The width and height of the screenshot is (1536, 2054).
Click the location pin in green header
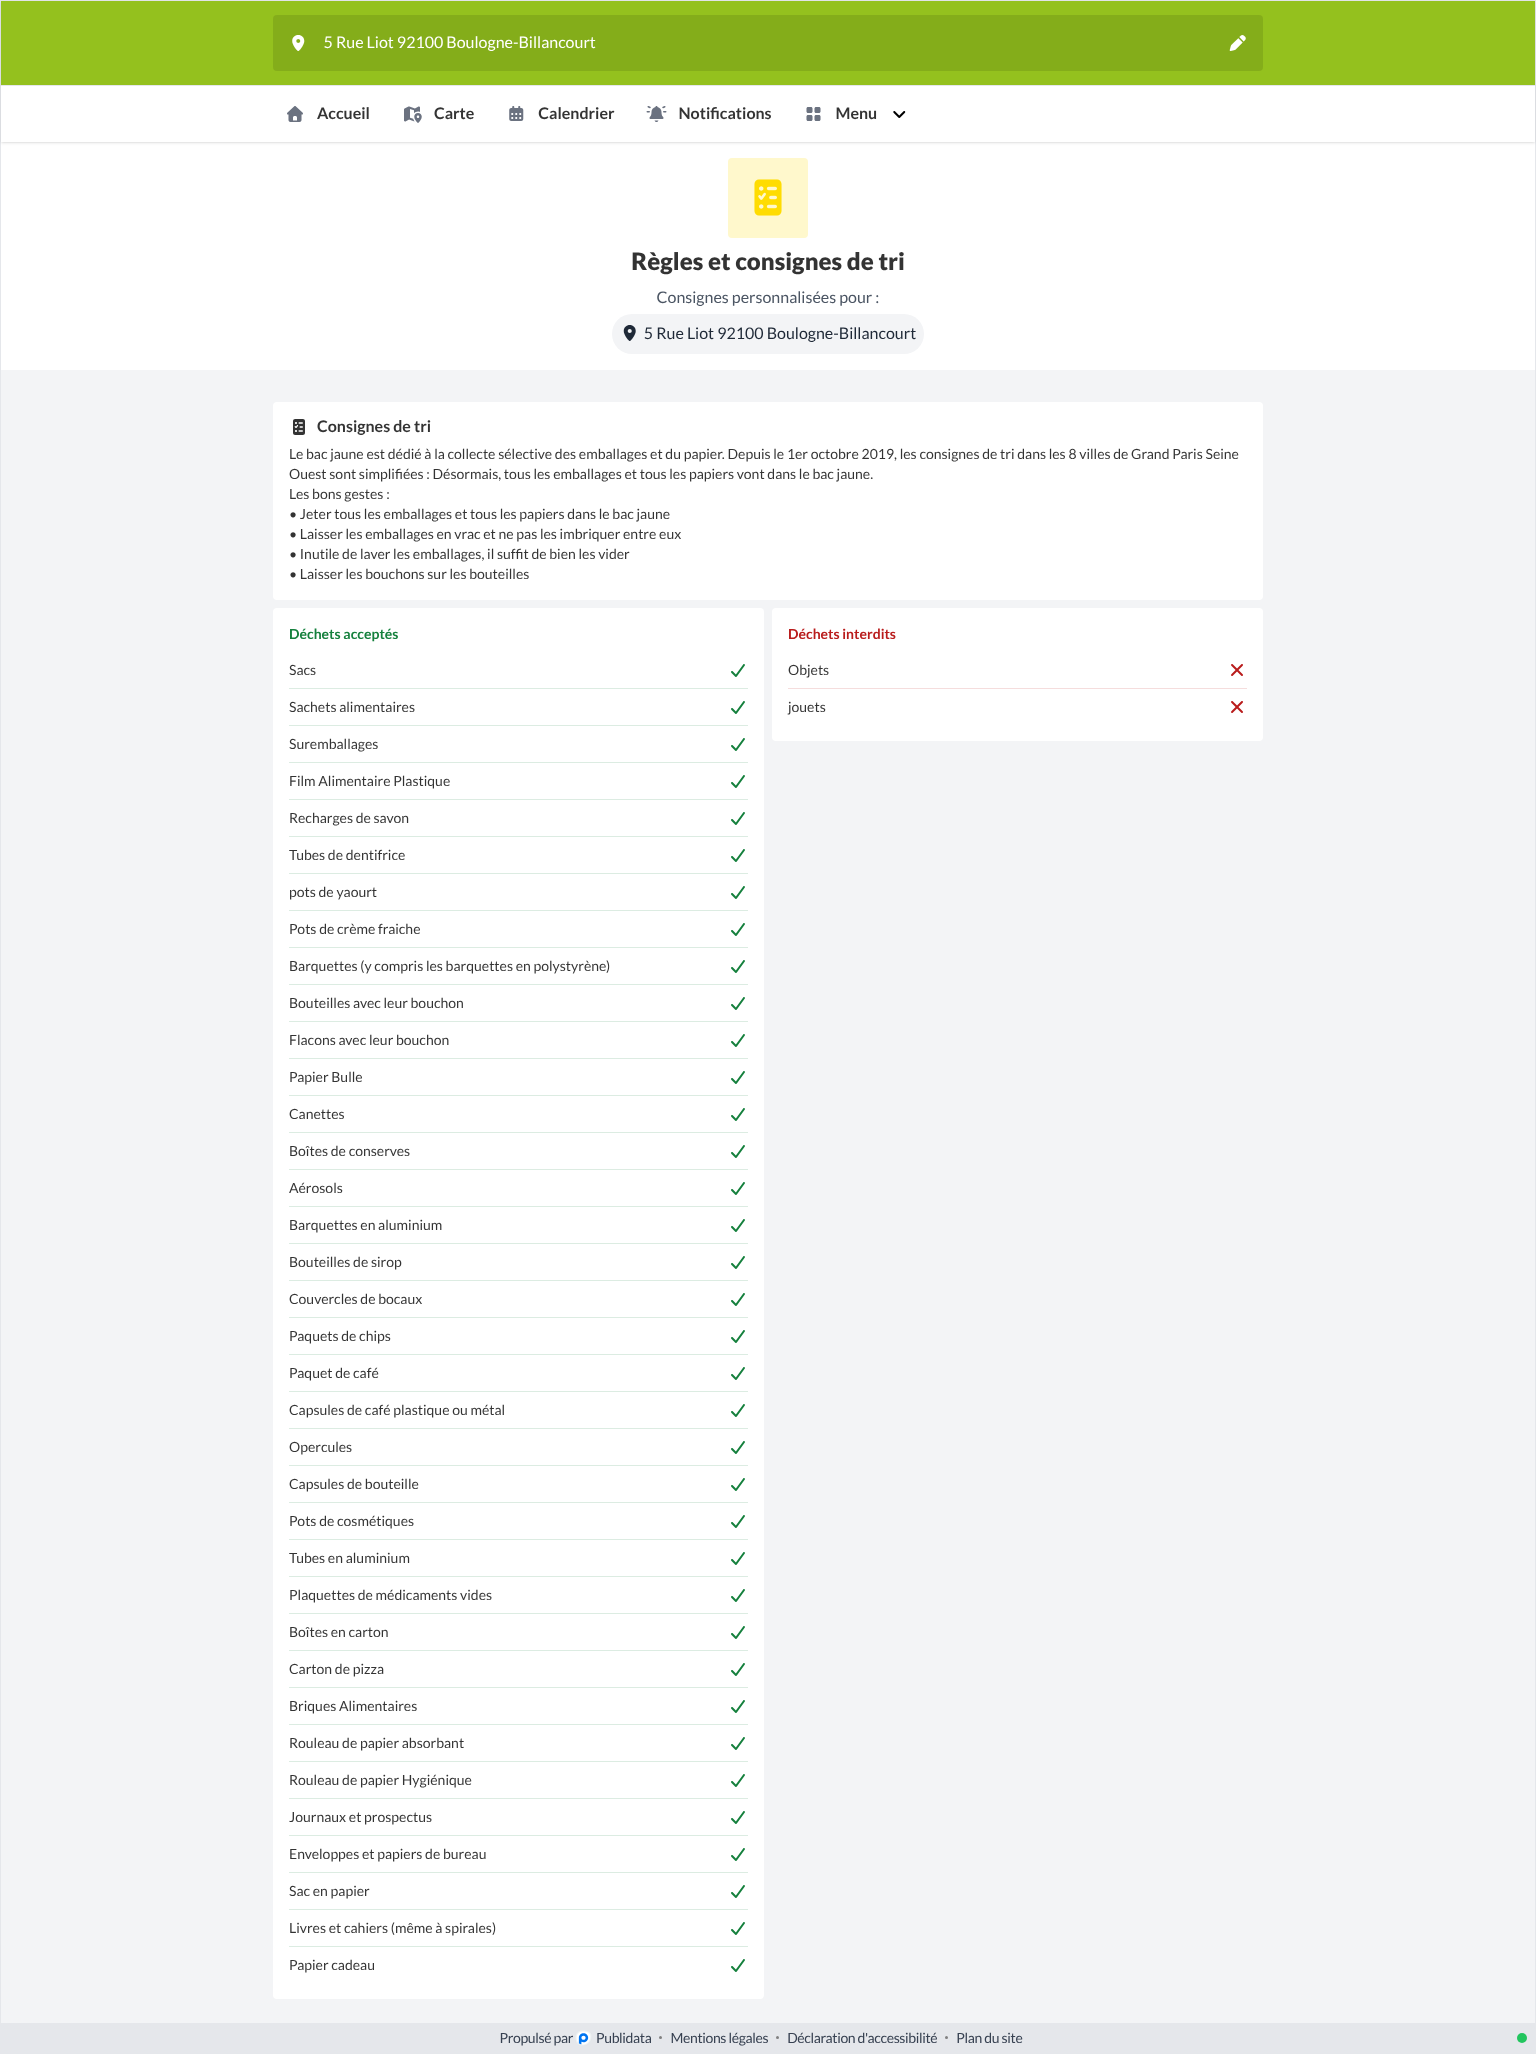click(x=297, y=43)
